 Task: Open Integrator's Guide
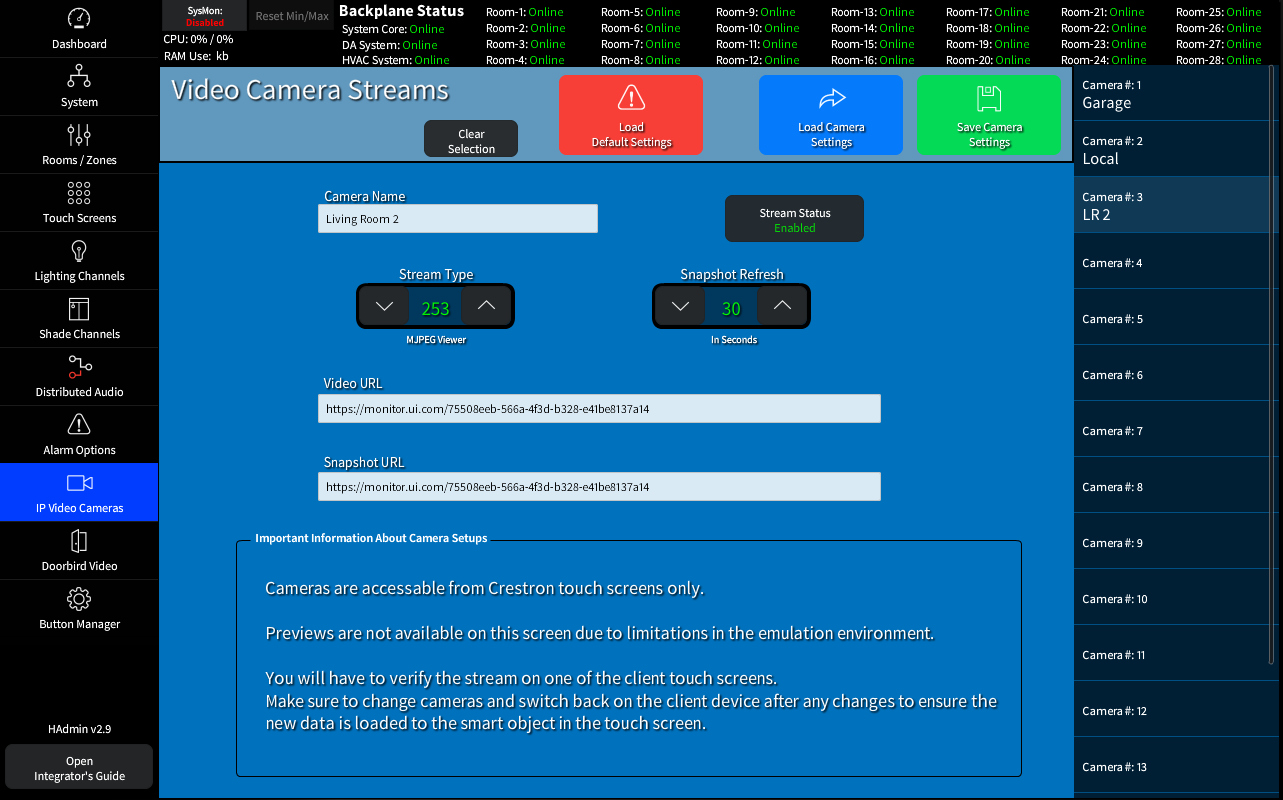pyautogui.click(x=79, y=768)
